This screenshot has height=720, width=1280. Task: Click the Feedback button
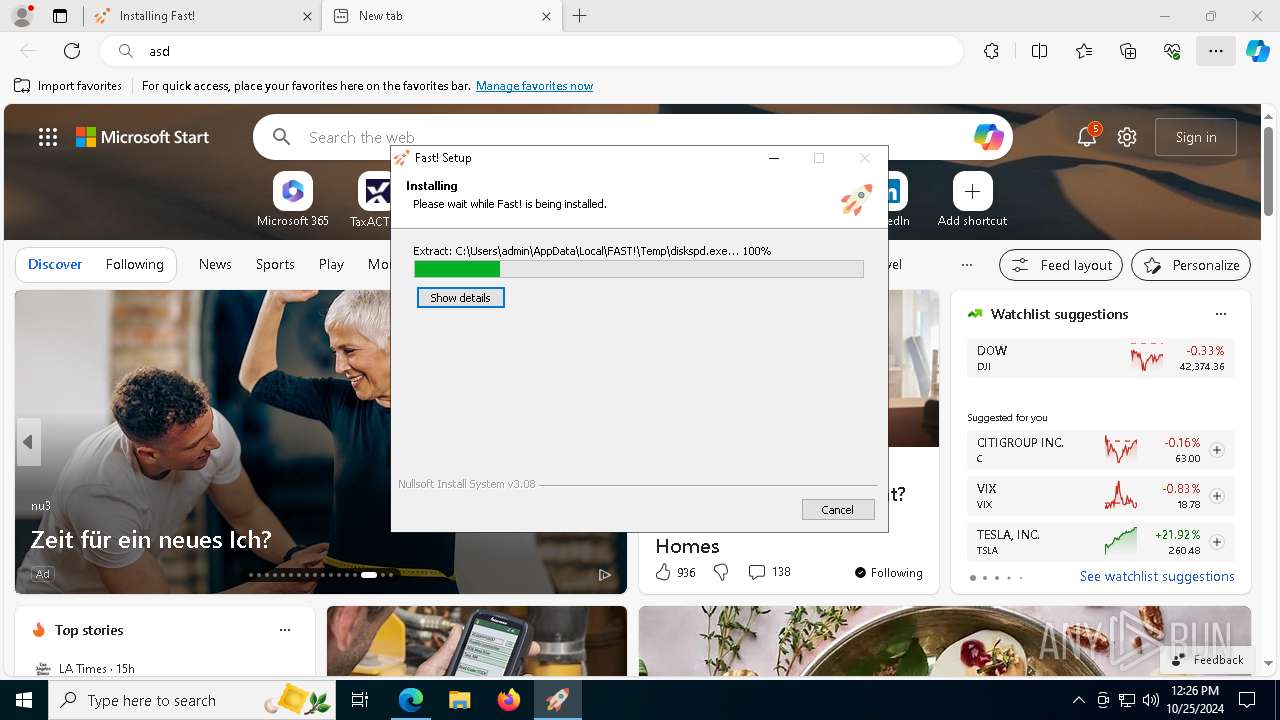click(x=1207, y=659)
